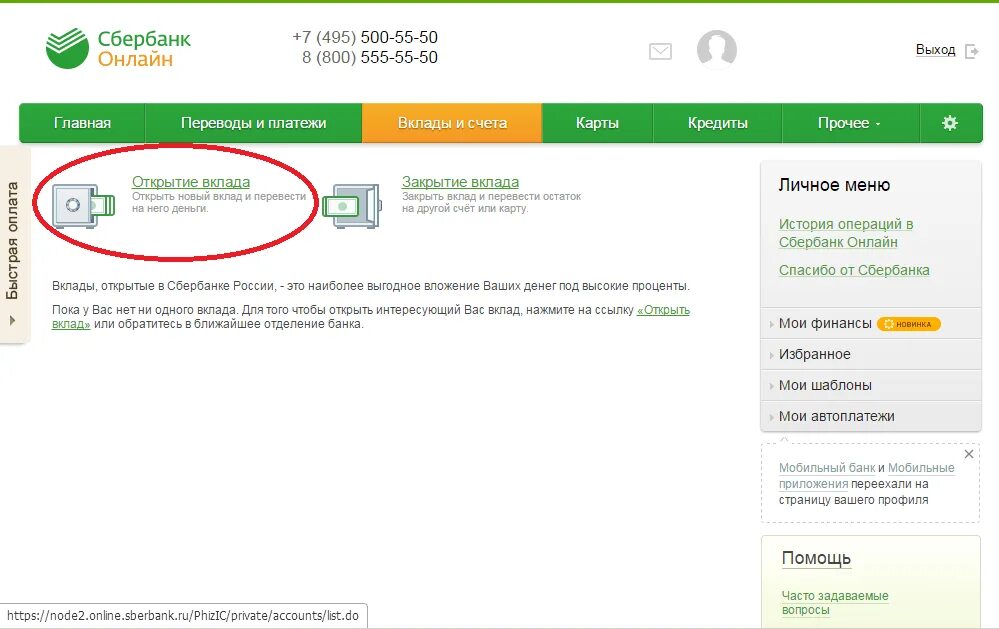Image resolution: width=999 pixels, height=629 pixels.
Task: Click the Выход link
Action: coord(935,50)
